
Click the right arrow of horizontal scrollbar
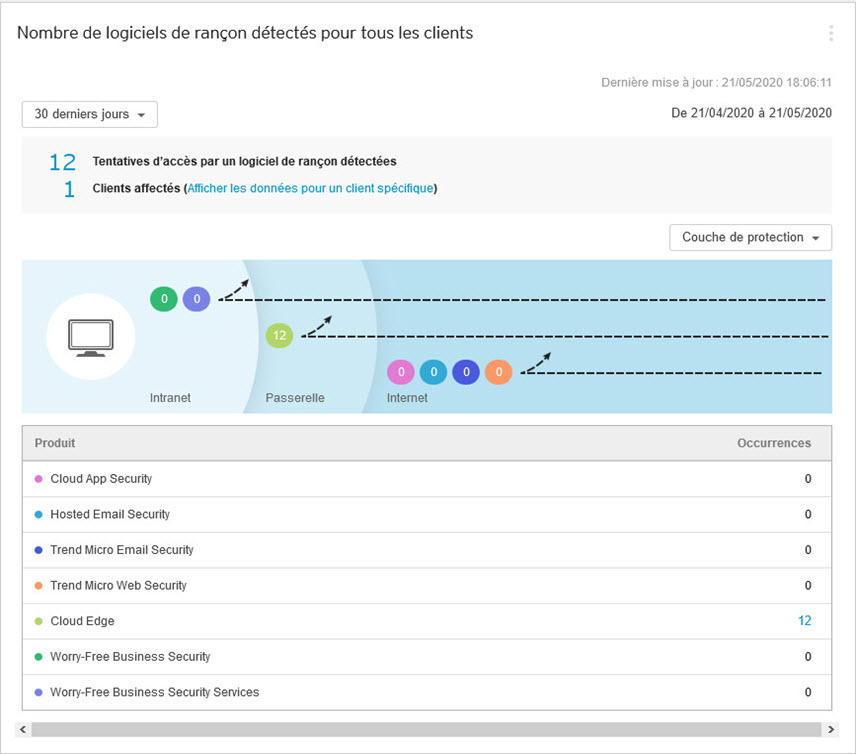pos(830,729)
